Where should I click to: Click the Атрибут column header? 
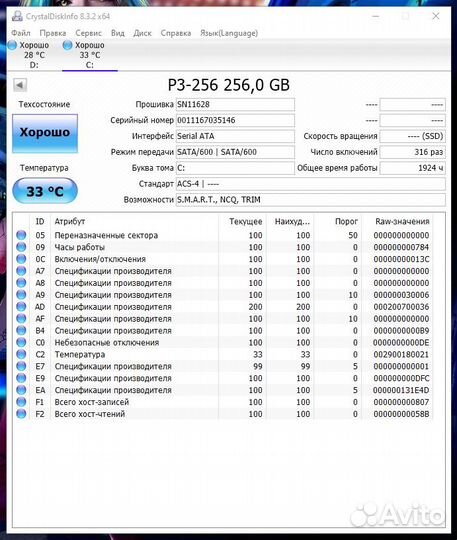point(134,221)
